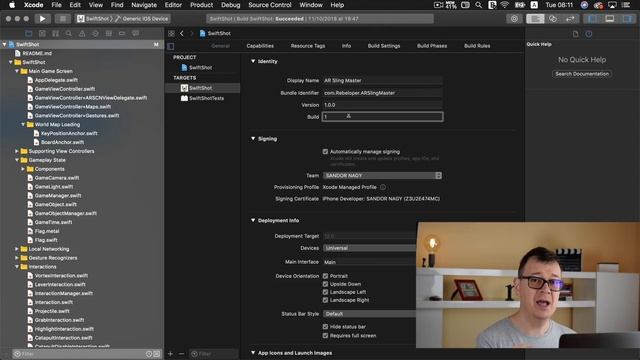Toggle the Landscape Right orientation checkbox

(x=325, y=300)
